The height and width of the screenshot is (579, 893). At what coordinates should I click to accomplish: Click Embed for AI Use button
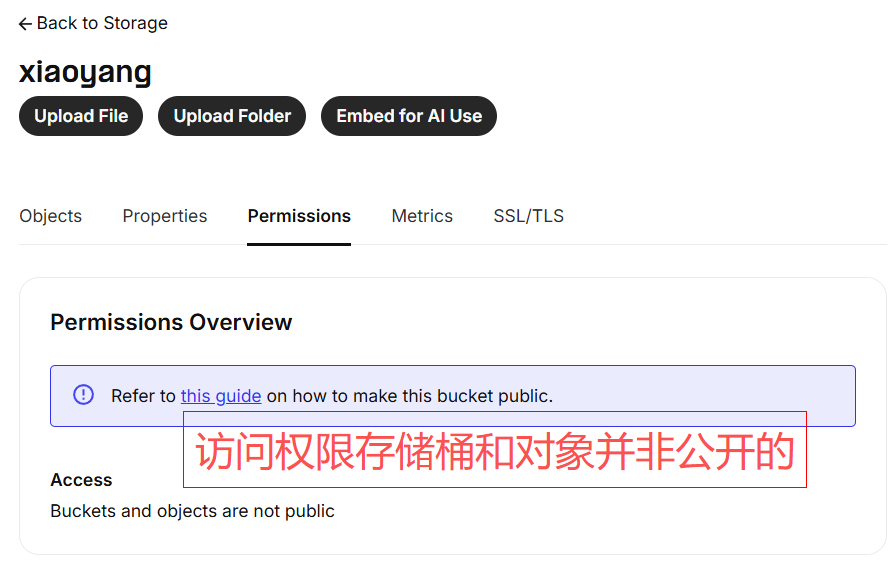click(408, 116)
